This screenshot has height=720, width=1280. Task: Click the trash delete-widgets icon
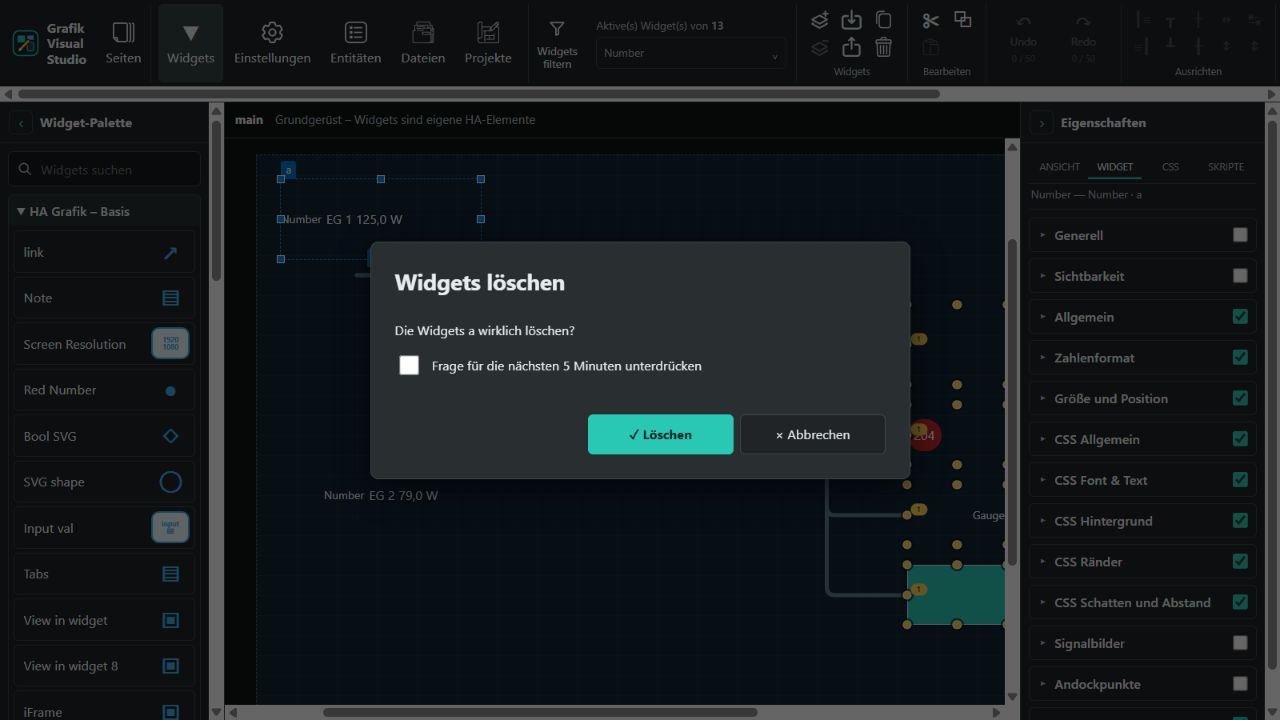click(883, 47)
